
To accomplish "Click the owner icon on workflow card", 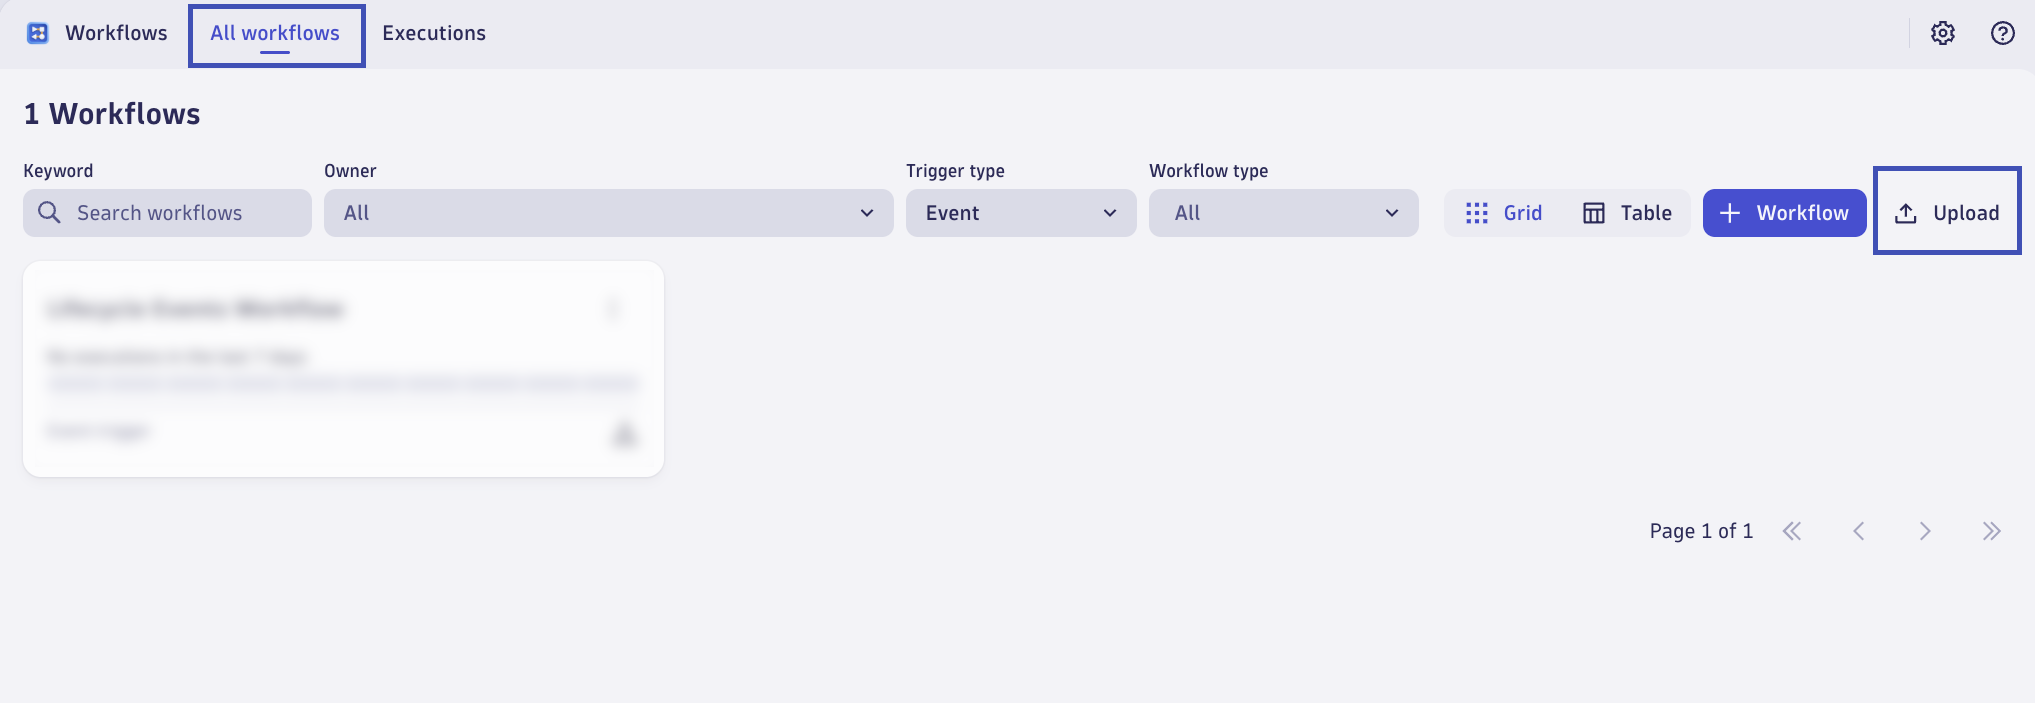I will tap(624, 434).
